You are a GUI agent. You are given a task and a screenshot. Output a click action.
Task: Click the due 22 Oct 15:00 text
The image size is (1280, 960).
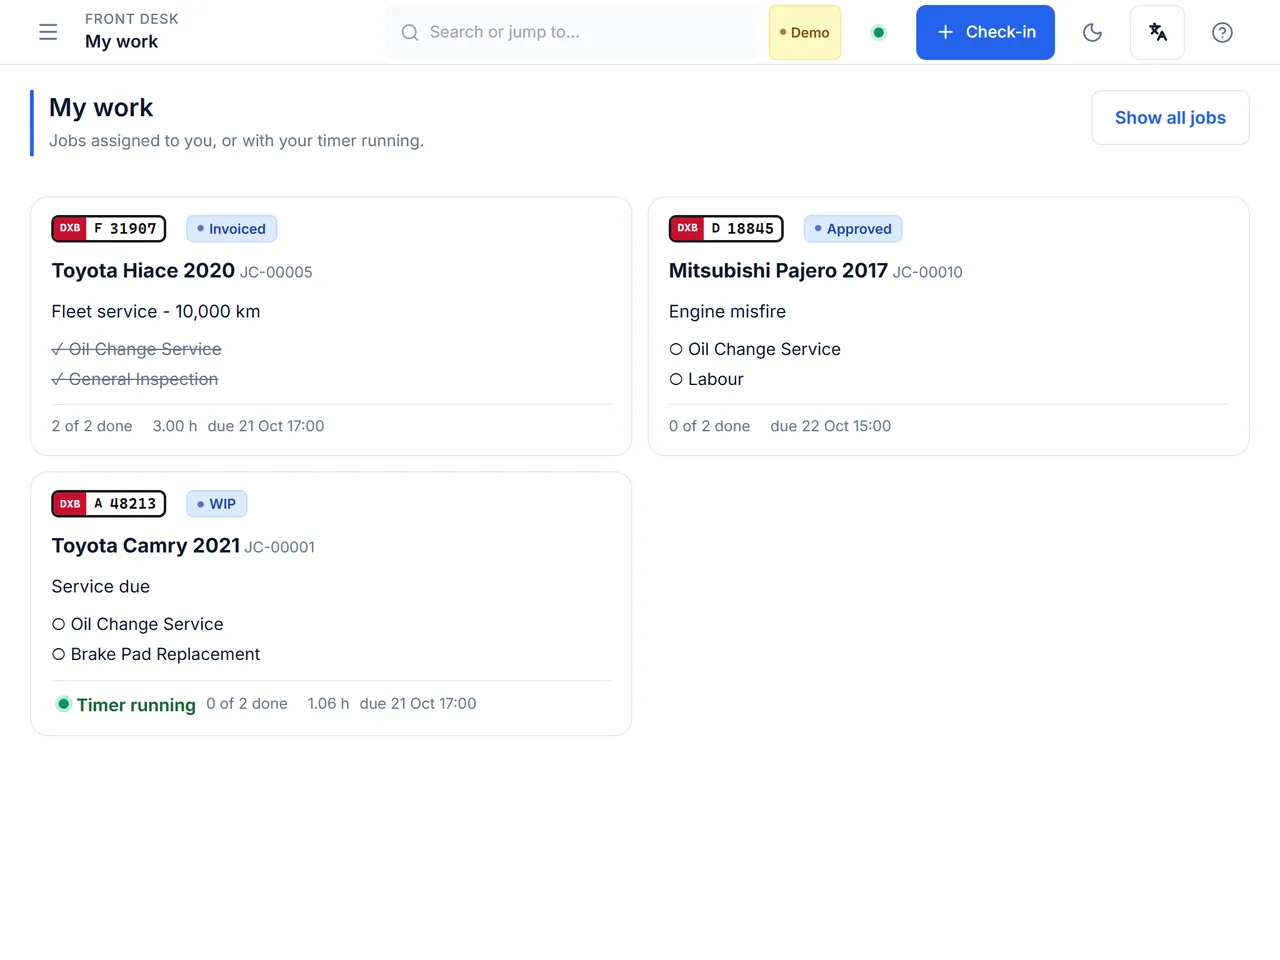pos(830,426)
